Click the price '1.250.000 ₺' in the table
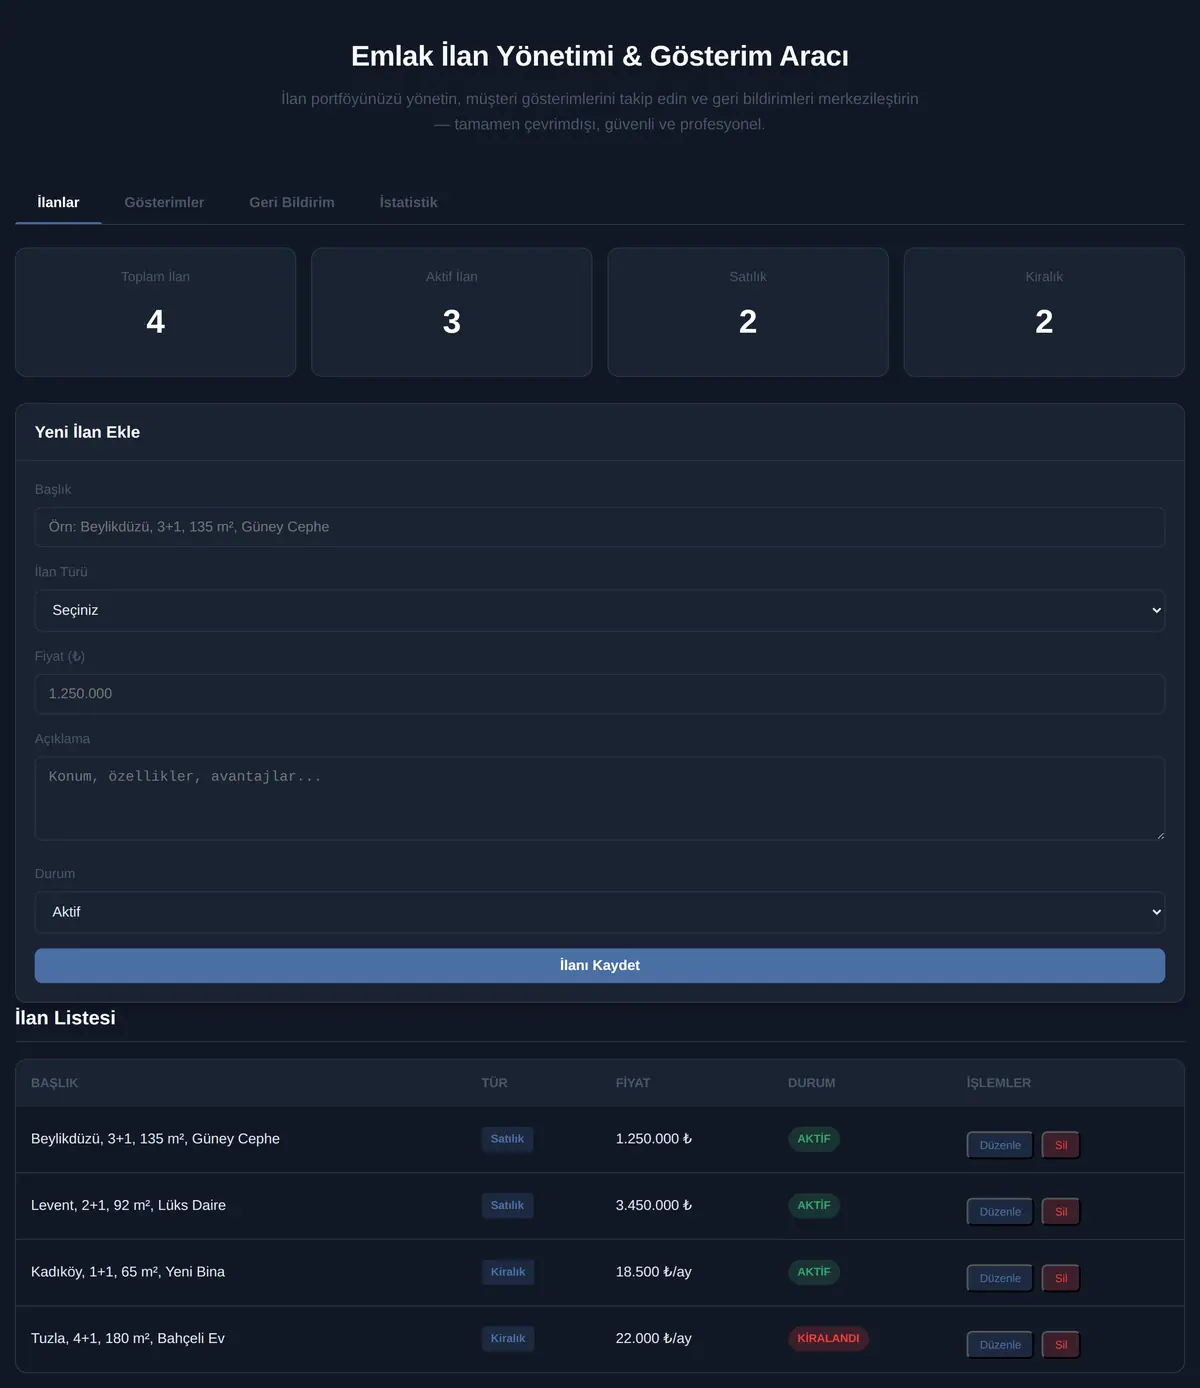This screenshot has width=1200, height=1388. click(x=654, y=1139)
